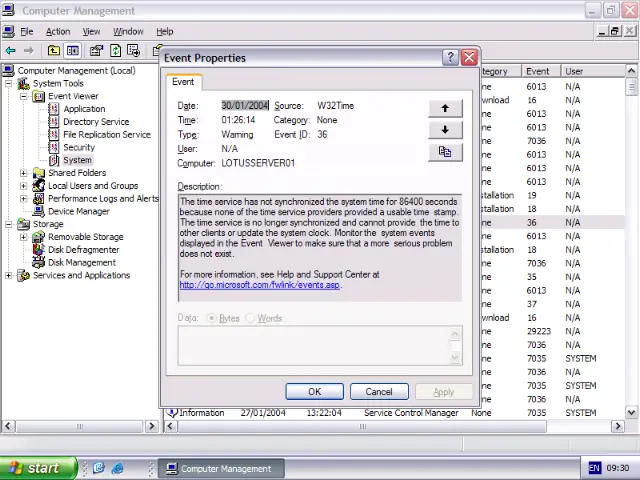Click the first quick launch icon on the taskbar
Viewport: 640px width, 480px height.
click(99, 468)
